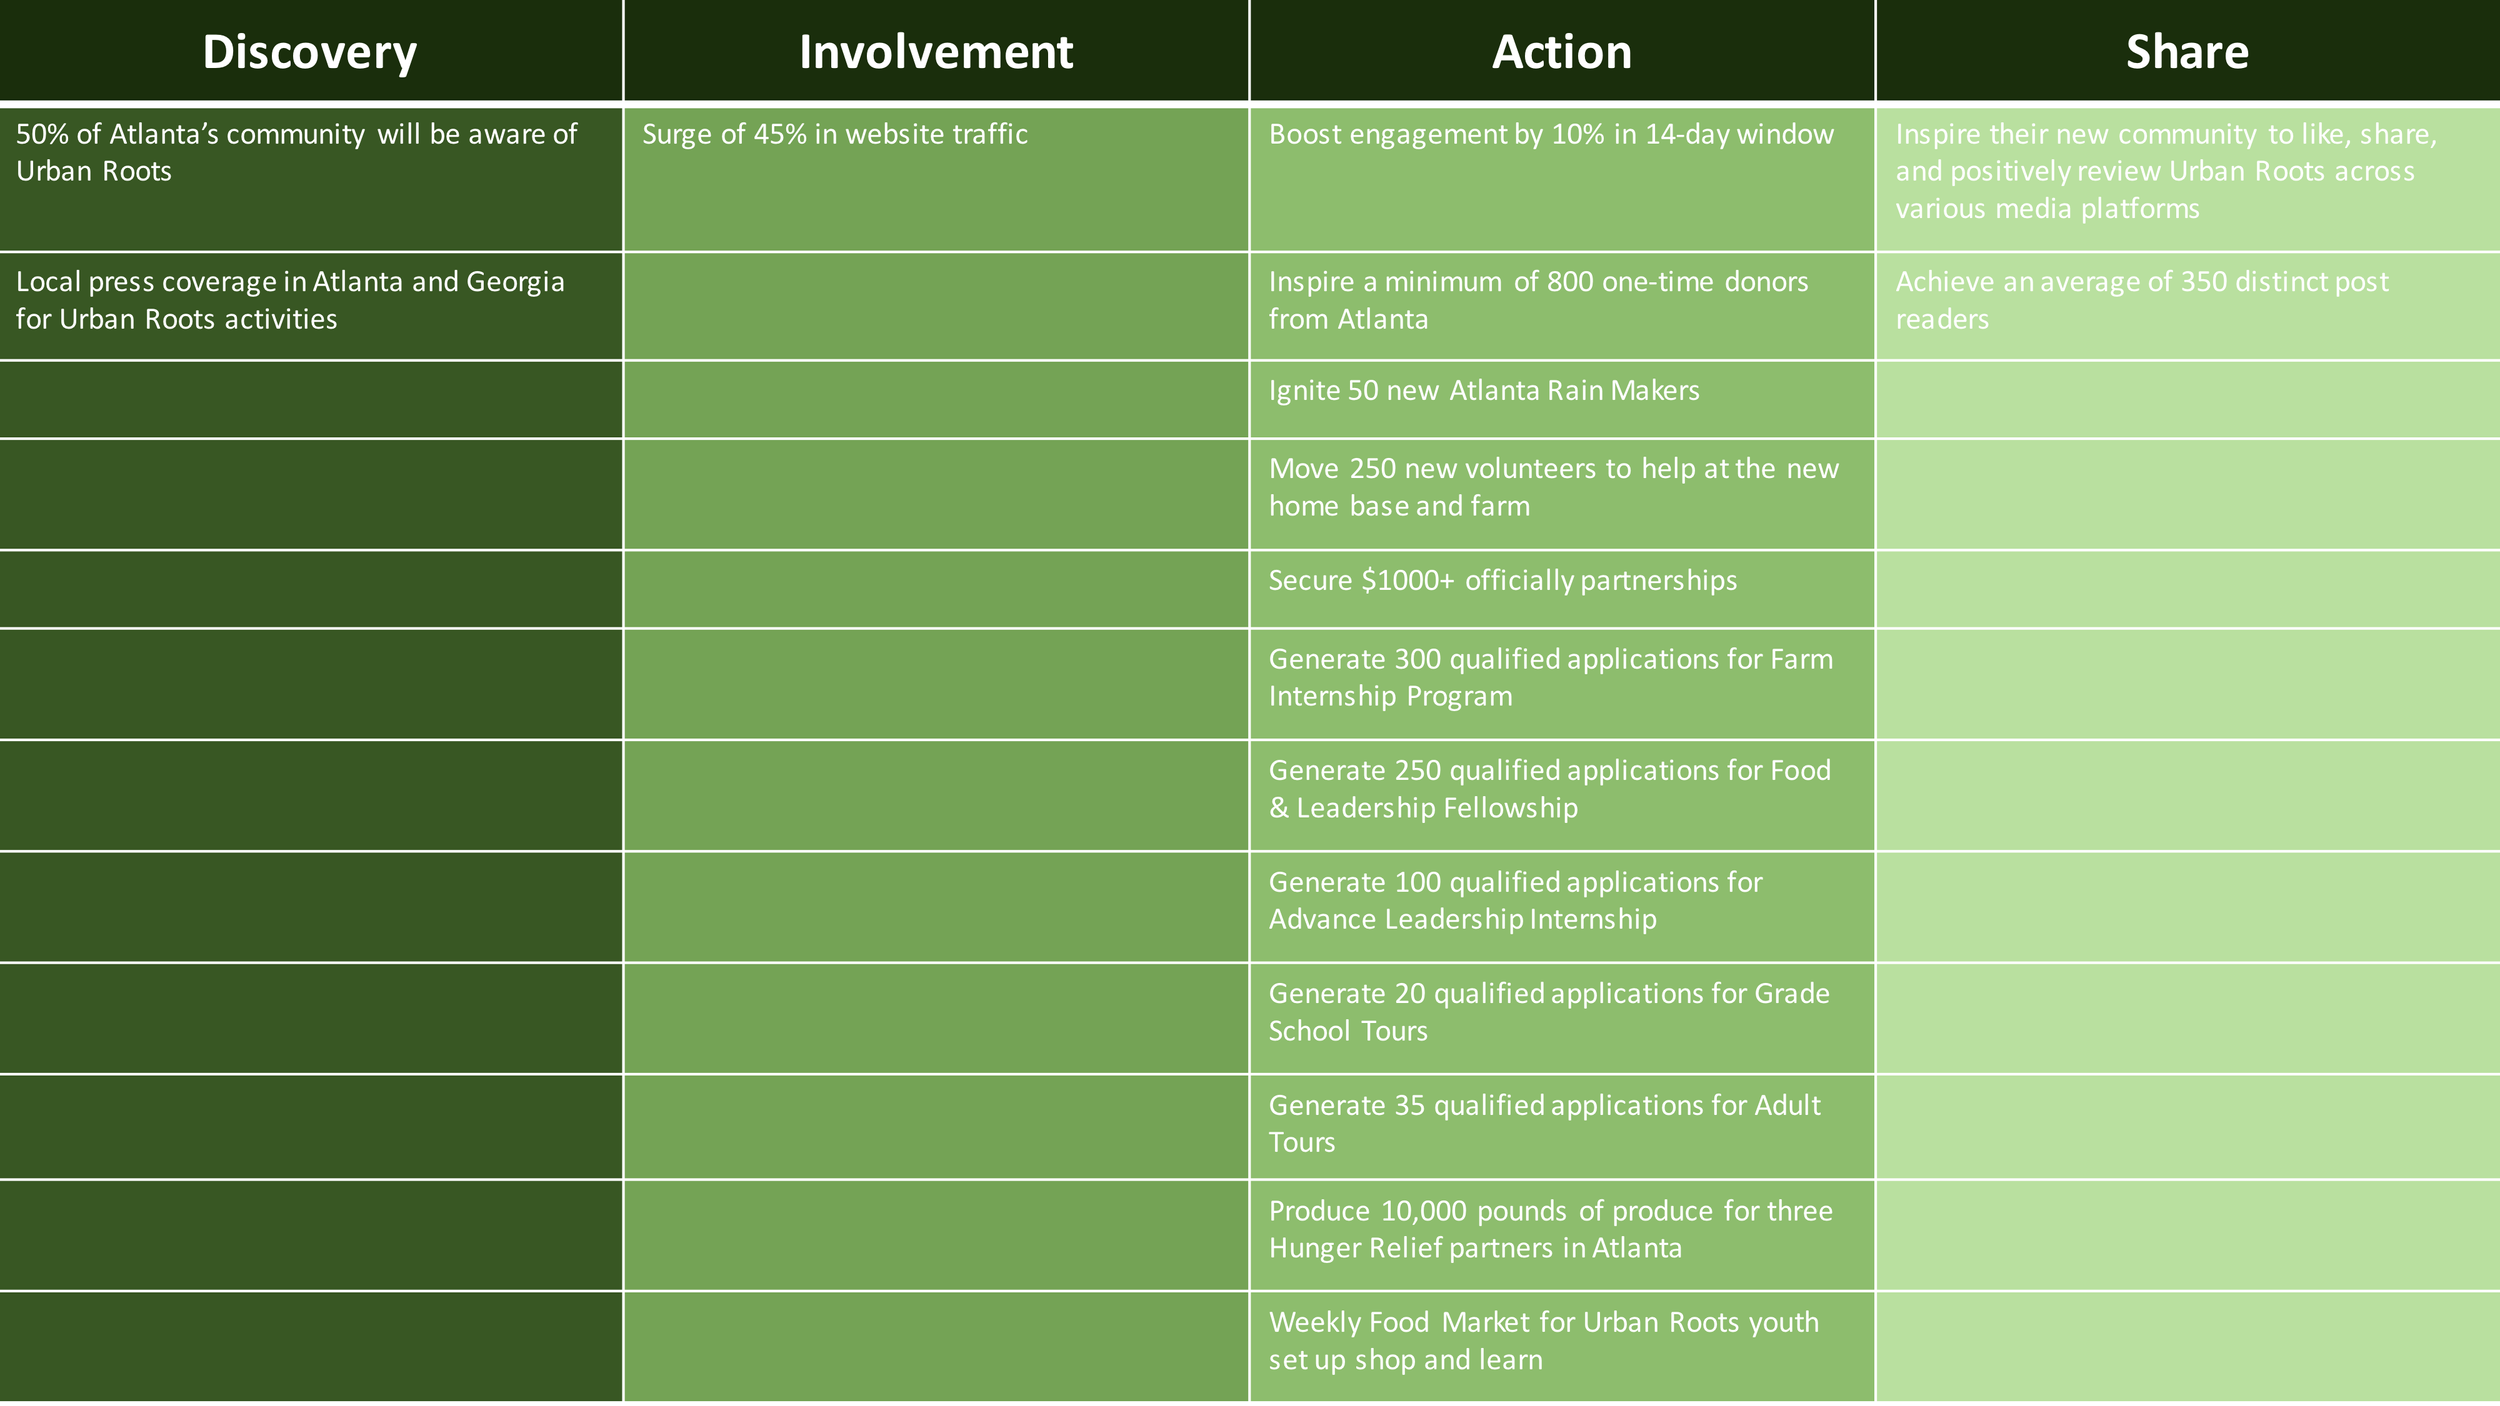Click the 'Weekly Food Market' cell
The width and height of the screenshot is (2500, 1406).
[x=1562, y=1347]
